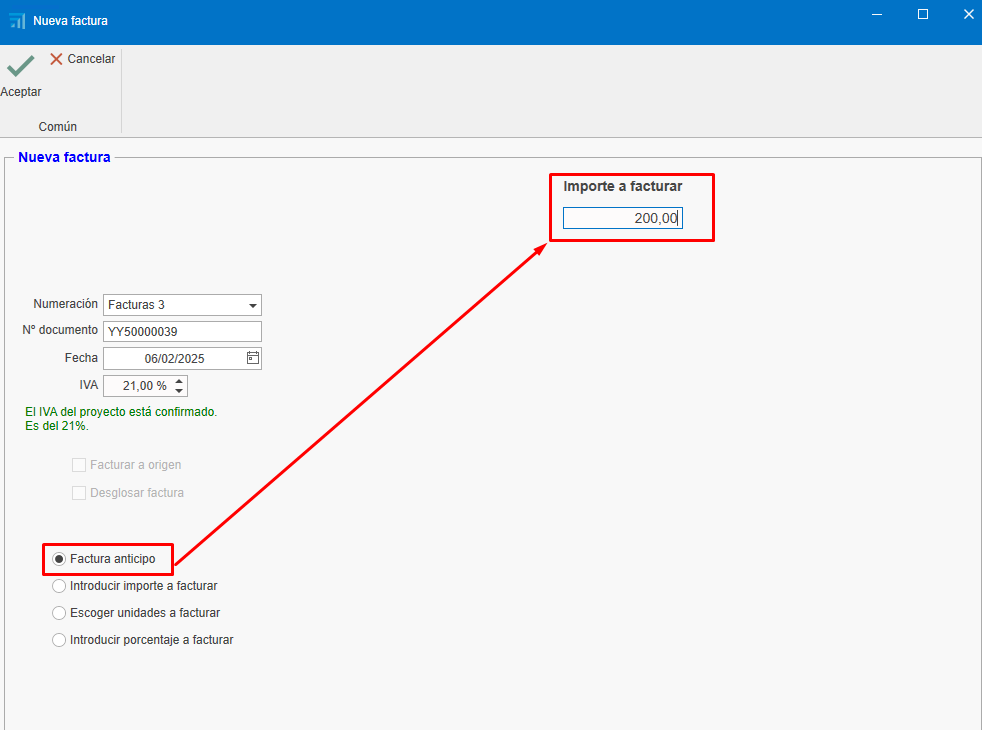Viewport: 982px width, 730px height.
Task: Select the Factura anticipo radio option
Action: pos(59,559)
